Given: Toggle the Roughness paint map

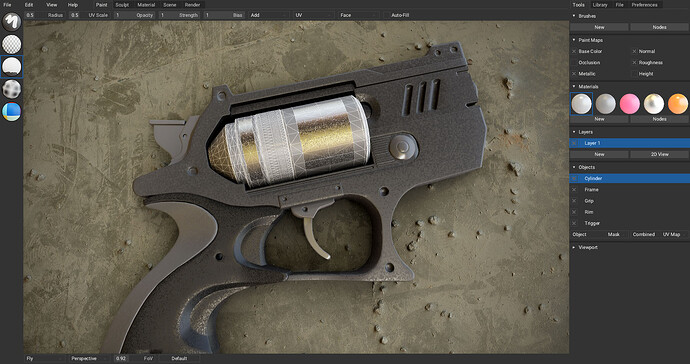Looking at the screenshot, I should coord(634,63).
